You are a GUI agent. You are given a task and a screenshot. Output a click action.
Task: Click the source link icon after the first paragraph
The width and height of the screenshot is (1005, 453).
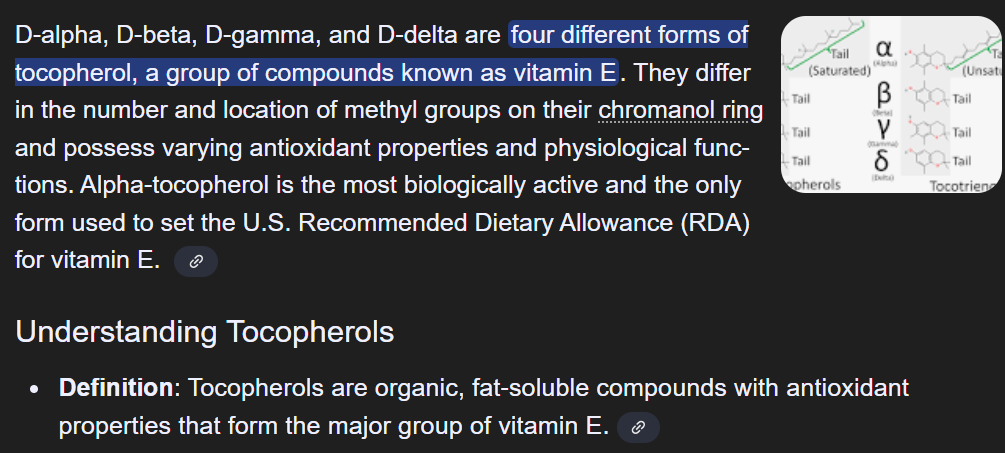196,261
